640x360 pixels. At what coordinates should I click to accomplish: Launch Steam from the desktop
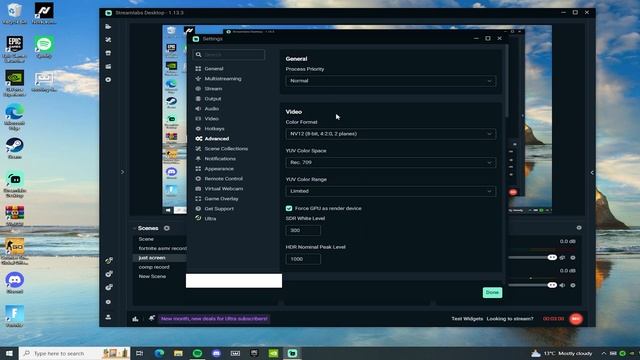[x=15, y=148]
